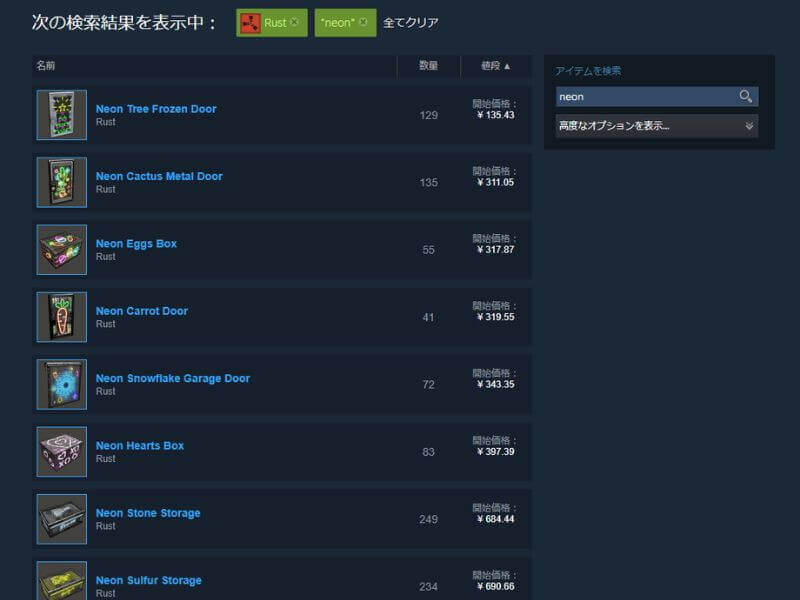Screen dimensions: 800x600
Task: Remove the Rust filter tag
Action: (x=294, y=22)
